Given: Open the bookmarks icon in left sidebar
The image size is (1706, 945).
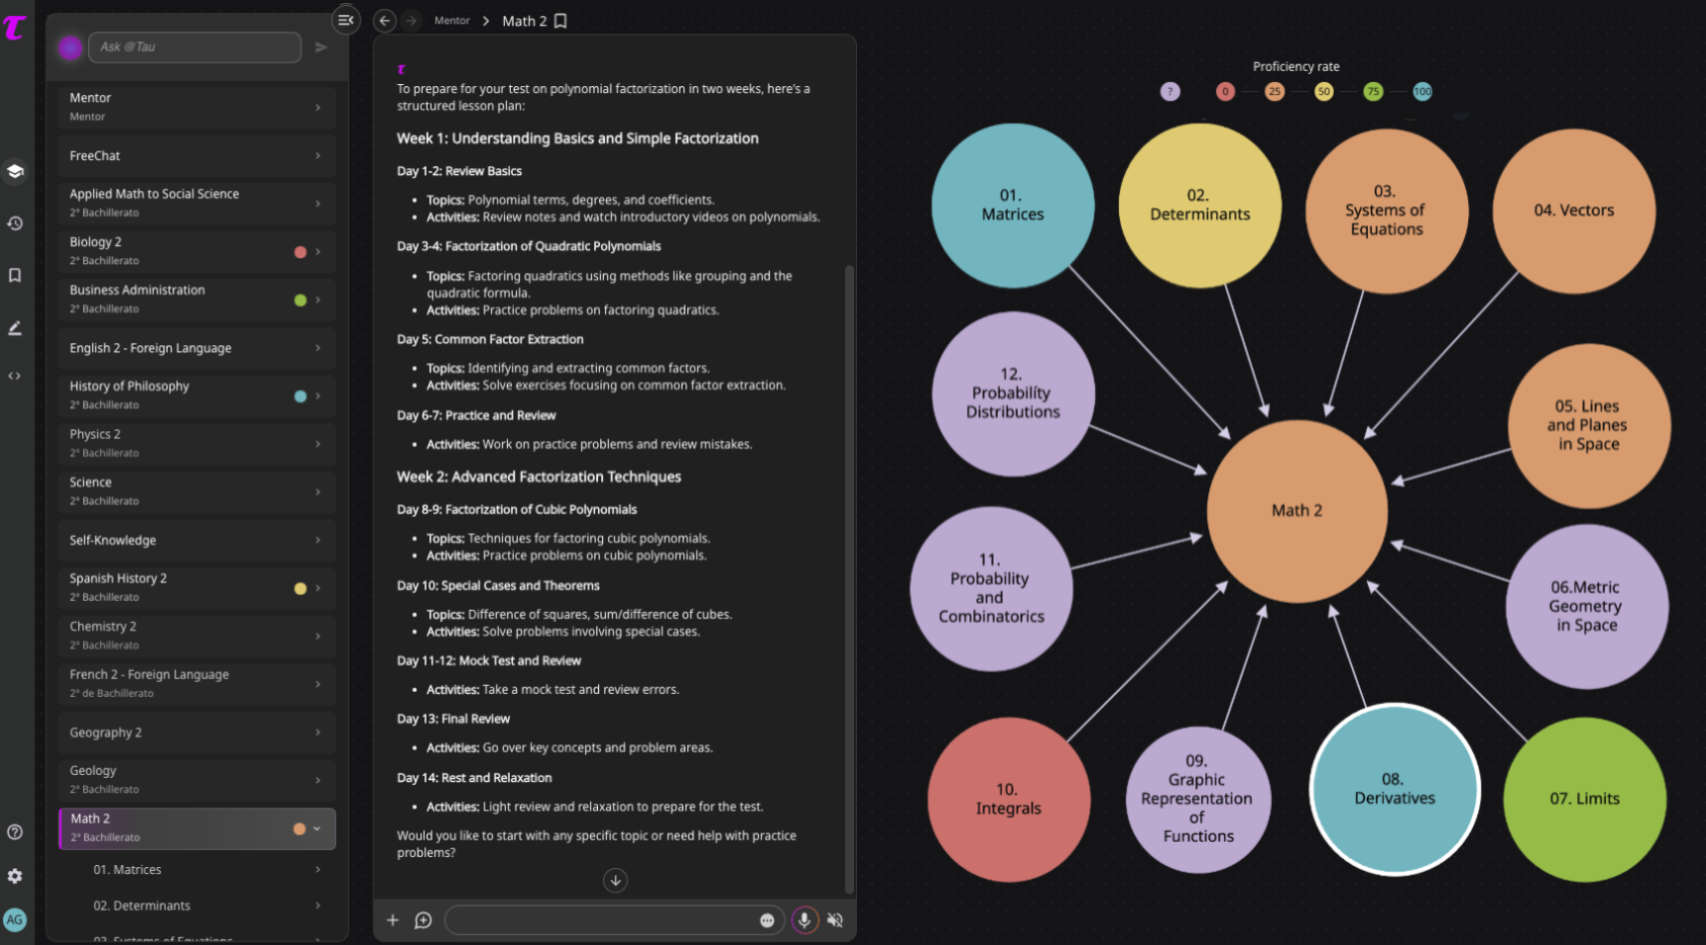Looking at the screenshot, I should [x=15, y=275].
